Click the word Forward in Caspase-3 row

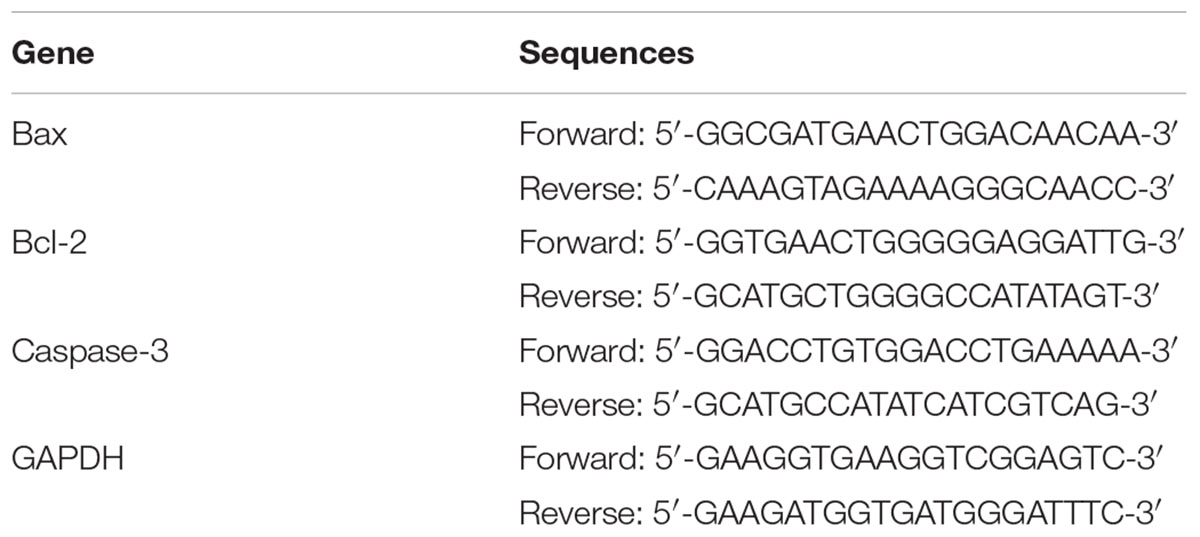[x=581, y=351]
